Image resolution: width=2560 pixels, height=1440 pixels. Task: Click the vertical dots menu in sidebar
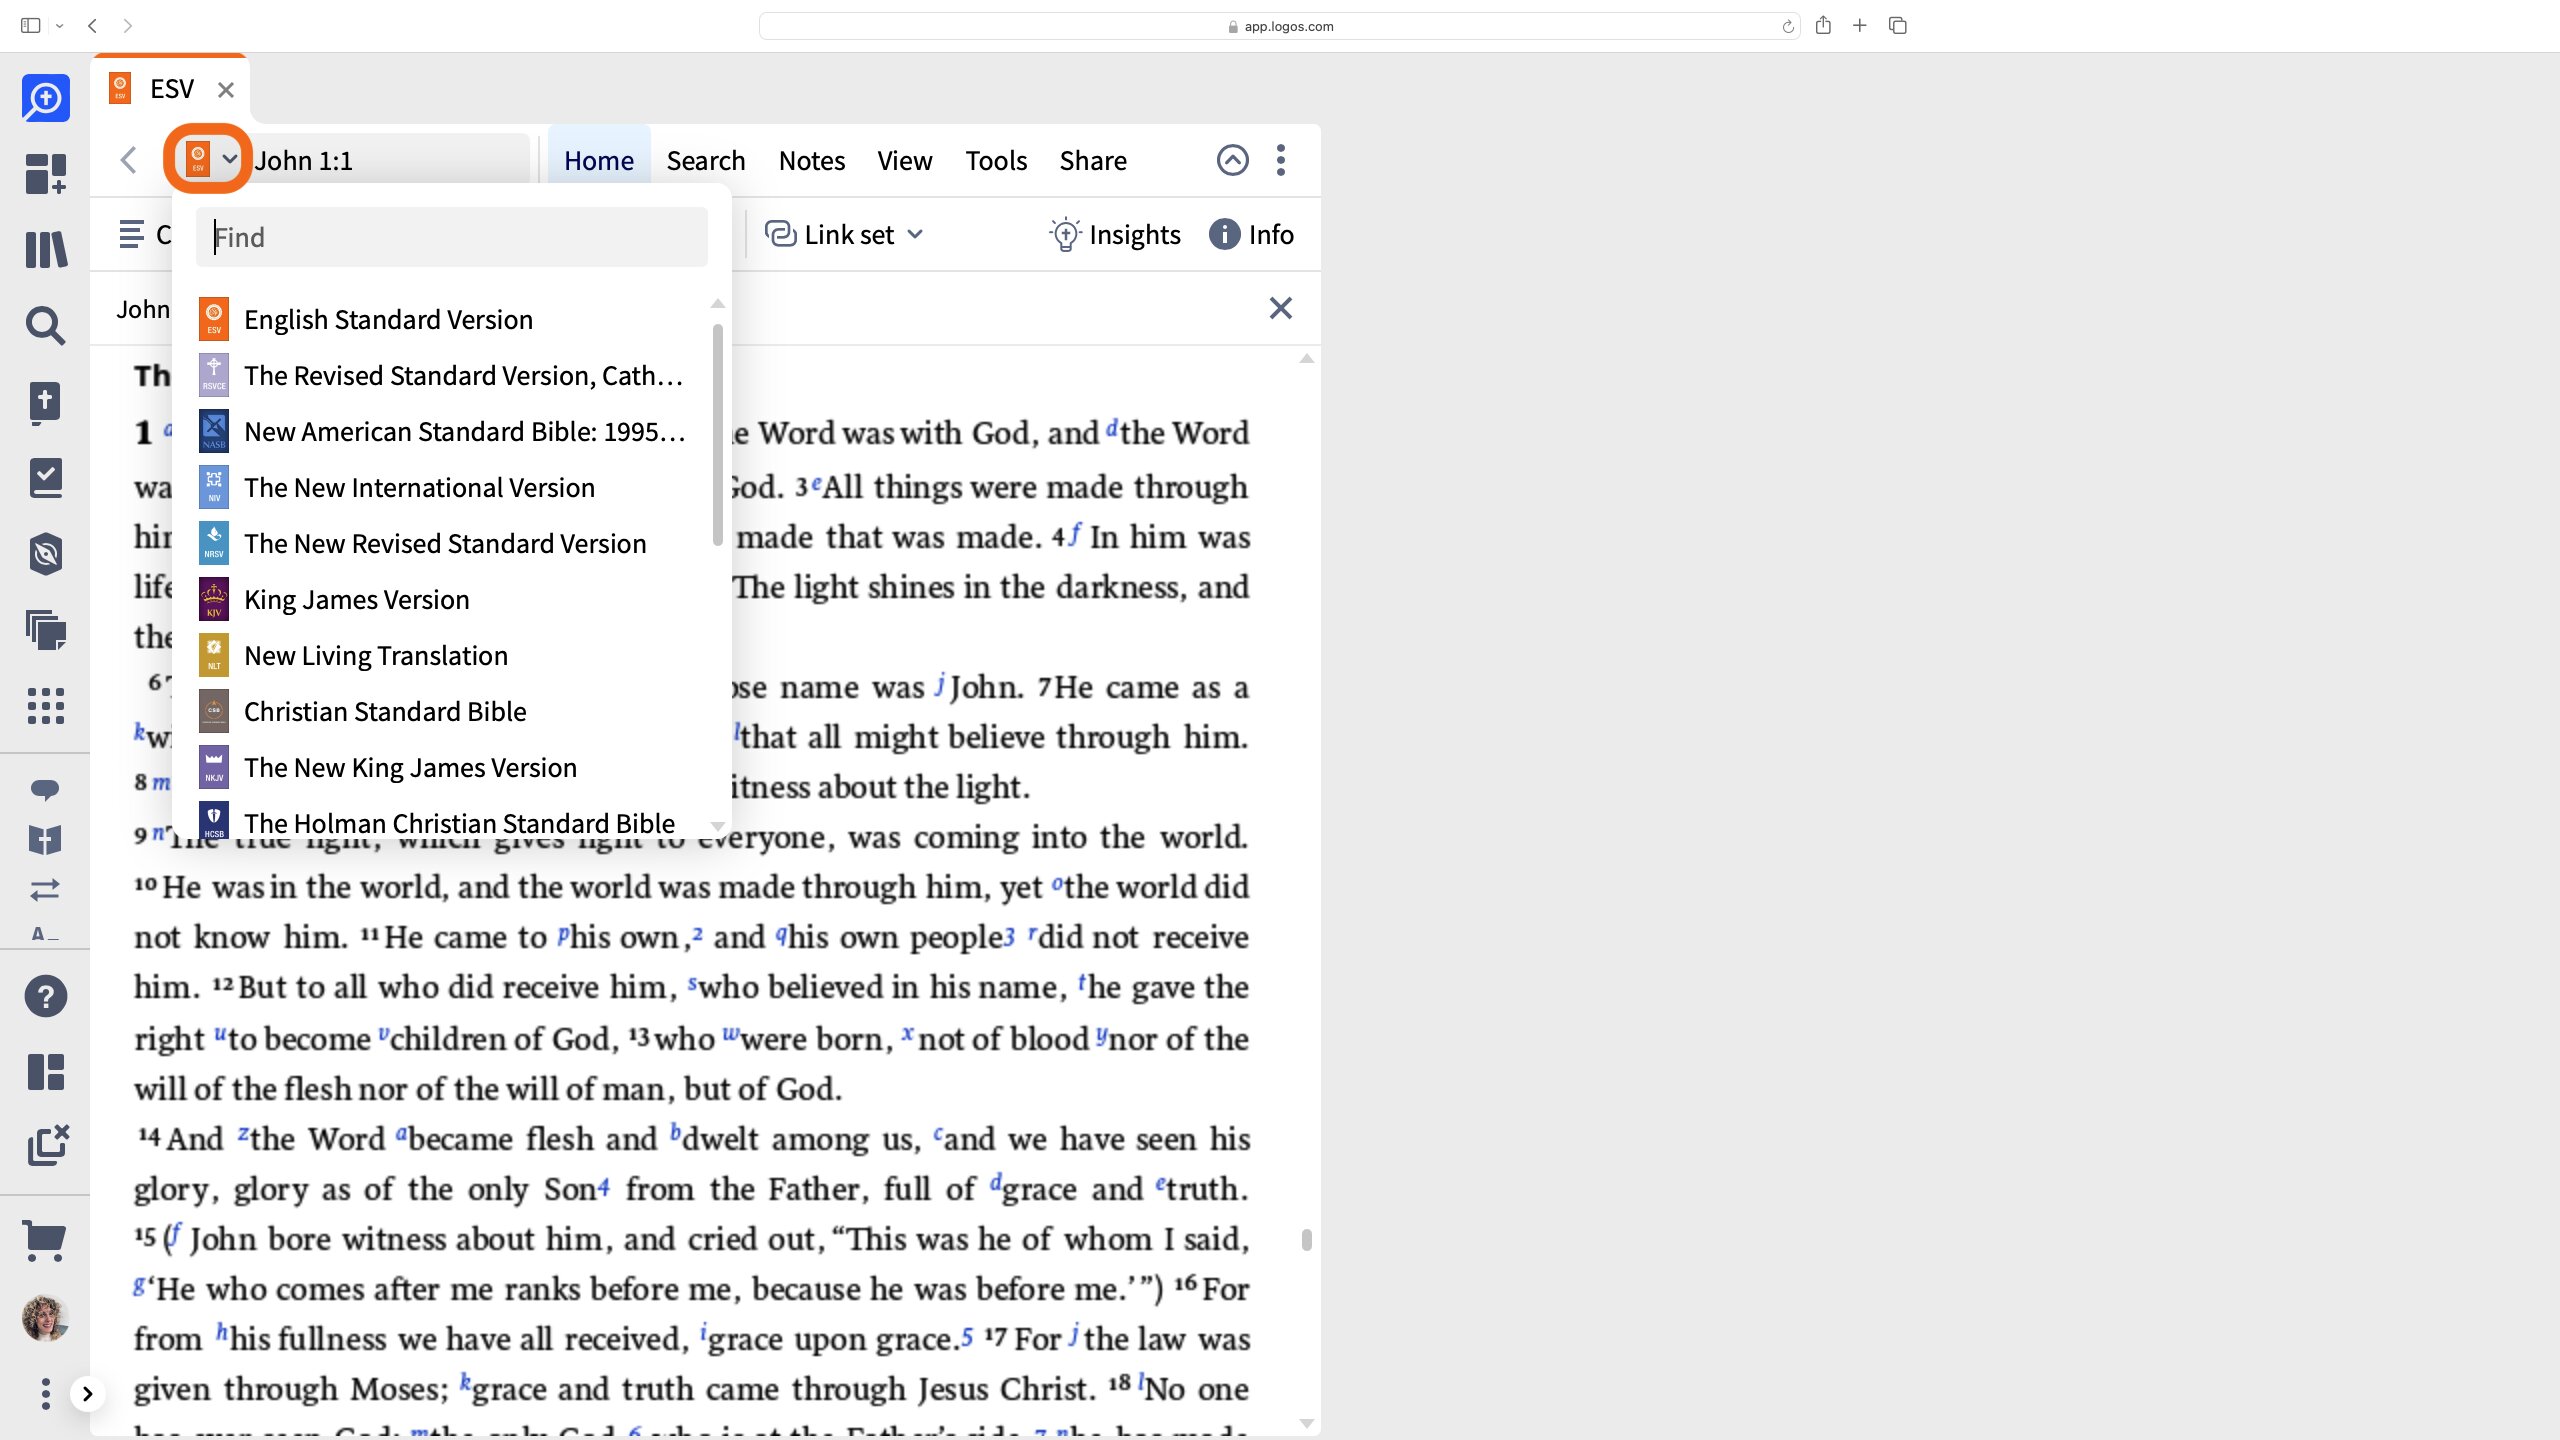45,1393
